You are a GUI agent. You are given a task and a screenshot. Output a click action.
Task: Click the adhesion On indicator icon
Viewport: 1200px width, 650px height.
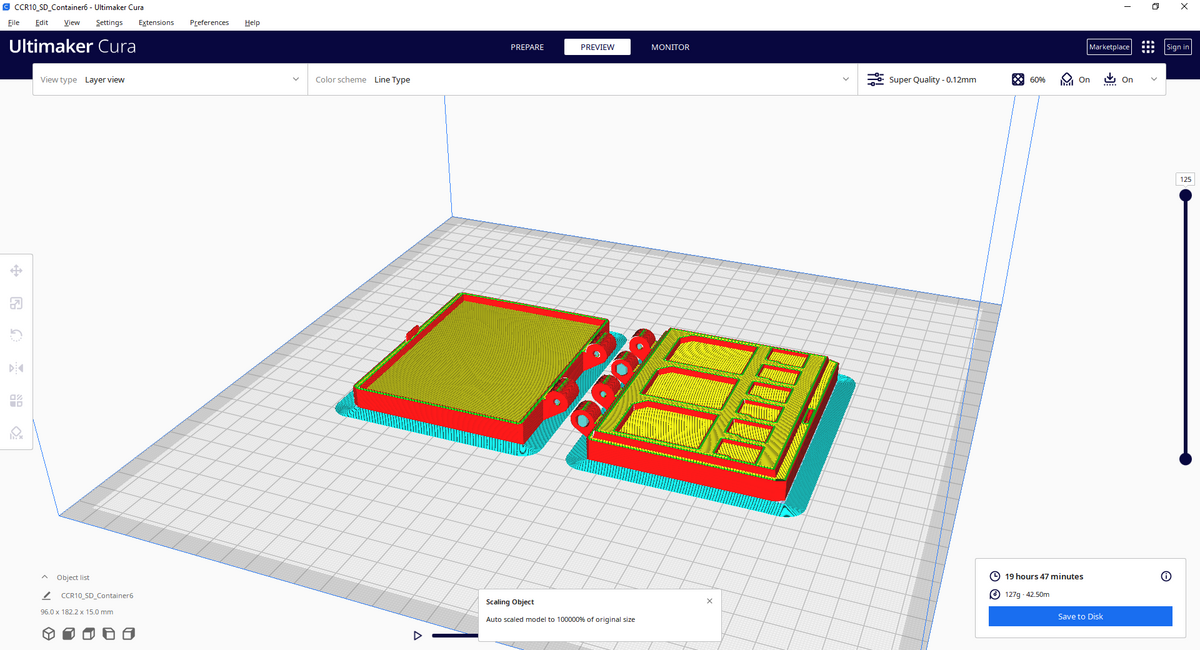click(1110, 80)
